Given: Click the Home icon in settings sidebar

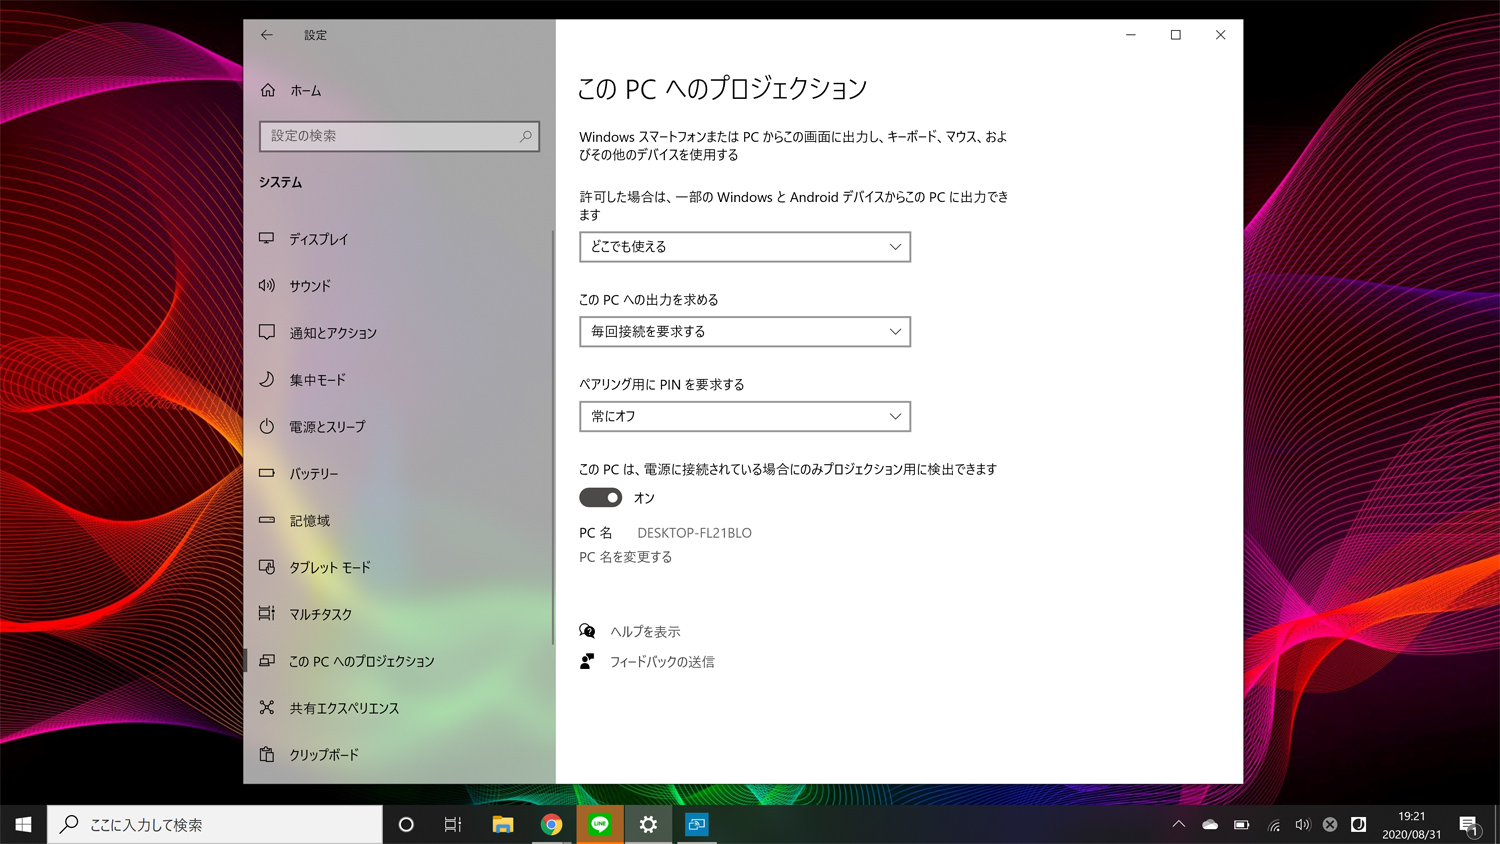Looking at the screenshot, I should [x=268, y=90].
